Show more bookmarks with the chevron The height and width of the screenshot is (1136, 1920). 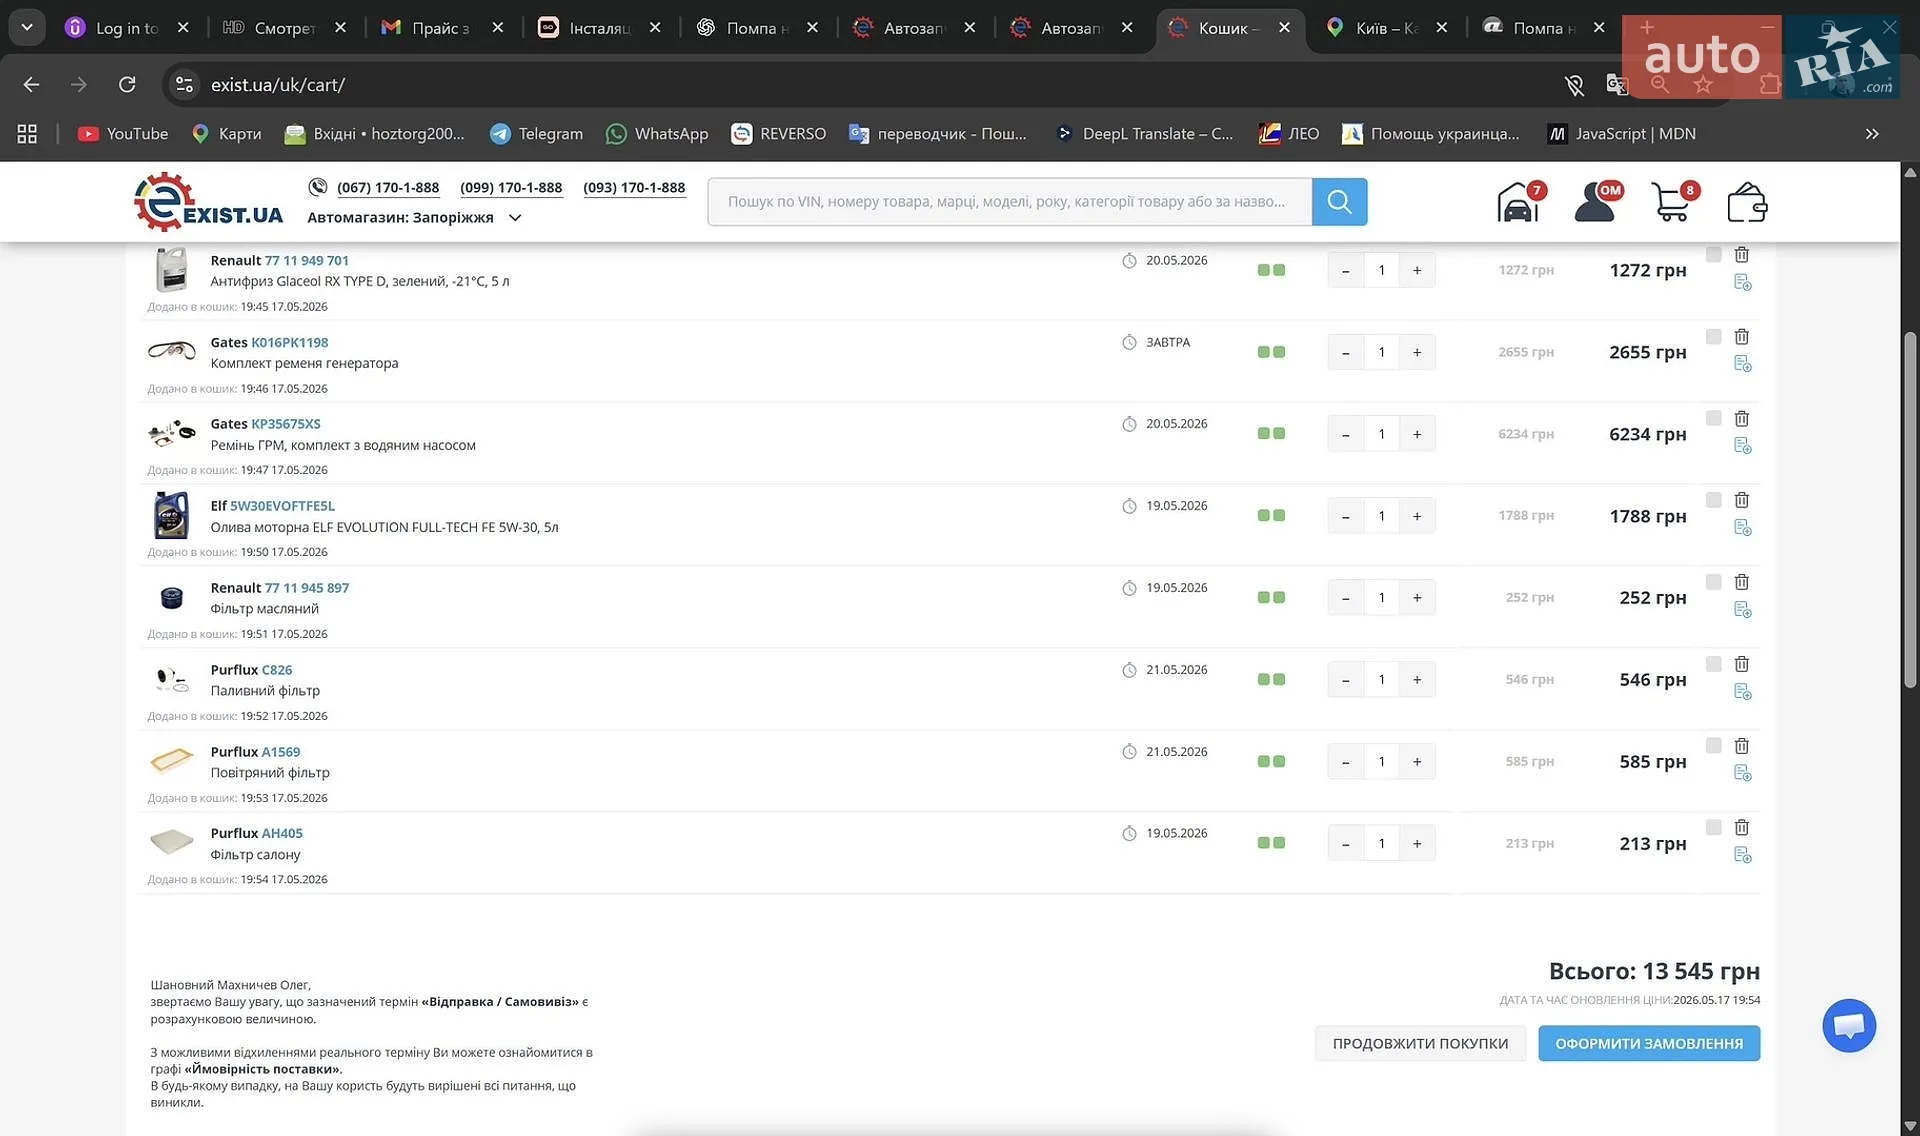click(1872, 134)
